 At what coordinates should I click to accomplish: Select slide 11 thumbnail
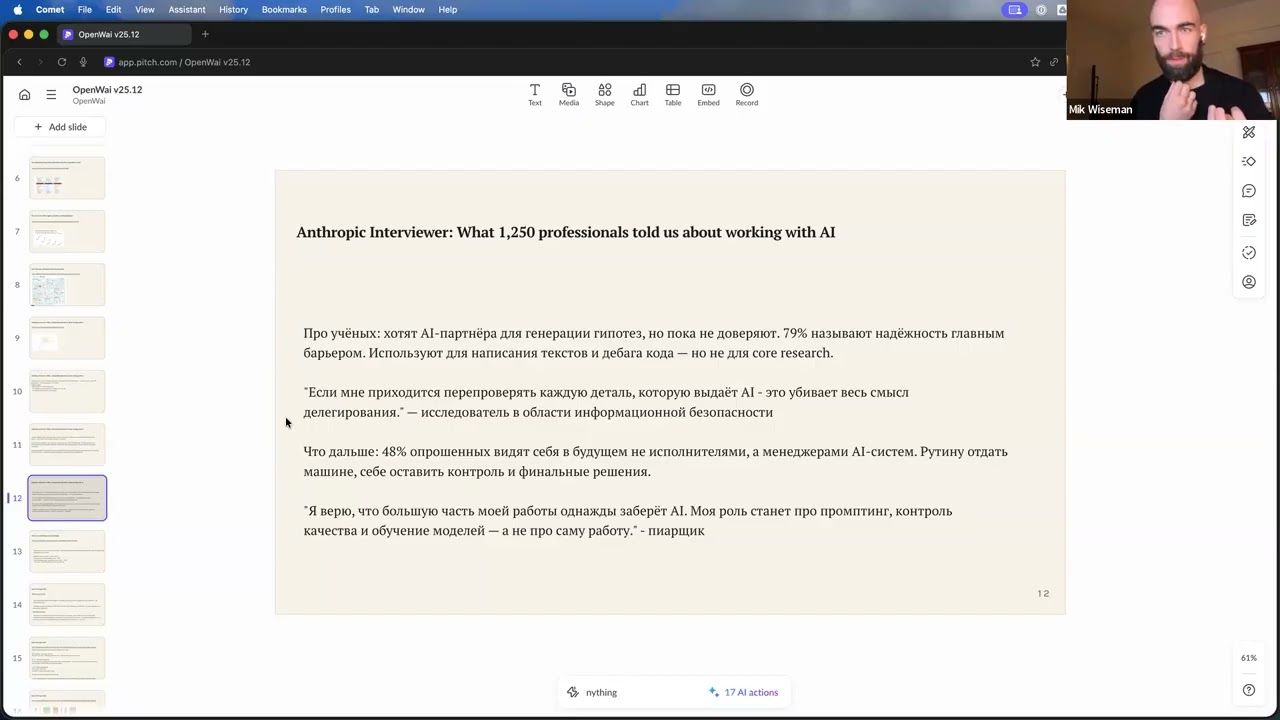pos(67,445)
